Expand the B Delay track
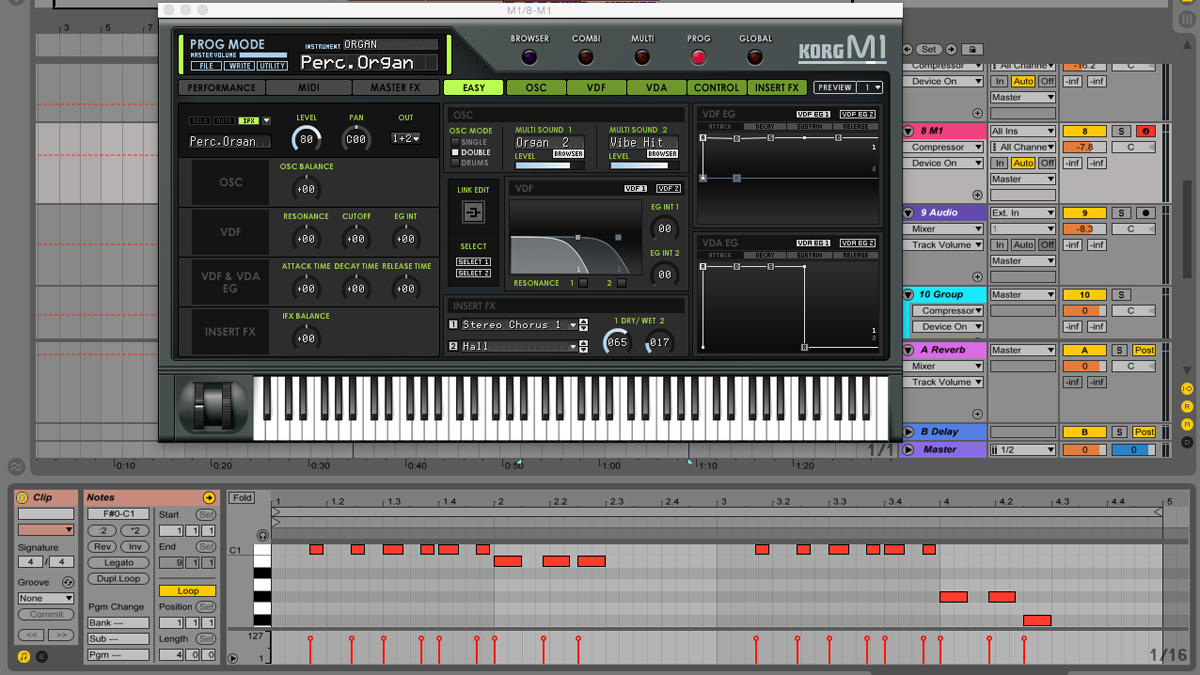Viewport: 1200px width, 675px height. (x=909, y=432)
